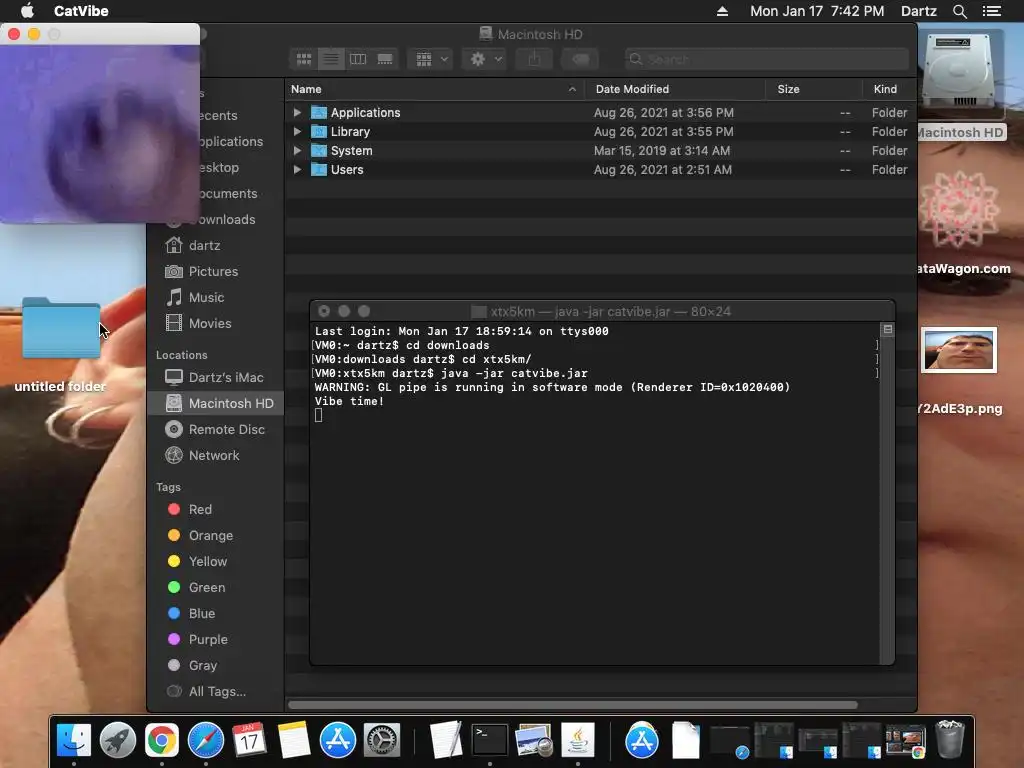Filter by the Gray tag
The width and height of the screenshot is (1024, 768).
click(202, 665)
